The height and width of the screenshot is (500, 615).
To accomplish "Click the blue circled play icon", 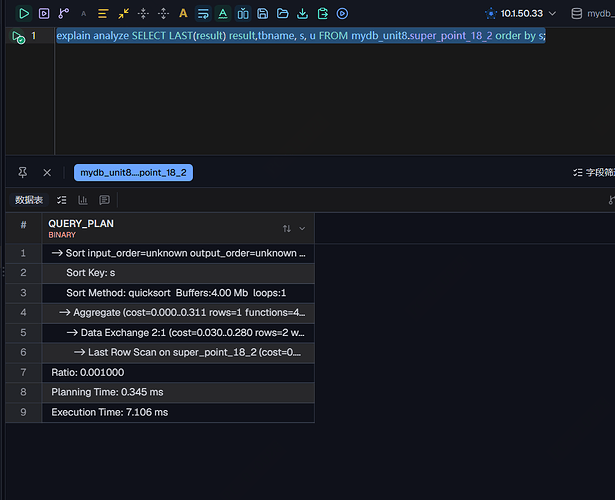I will pos(342,14).
